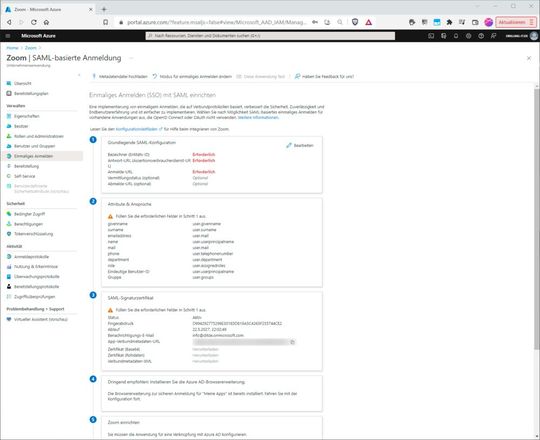Open the browser extensions puzzle icon
Screen dimensions: 540x440
[x=449, y=22]
